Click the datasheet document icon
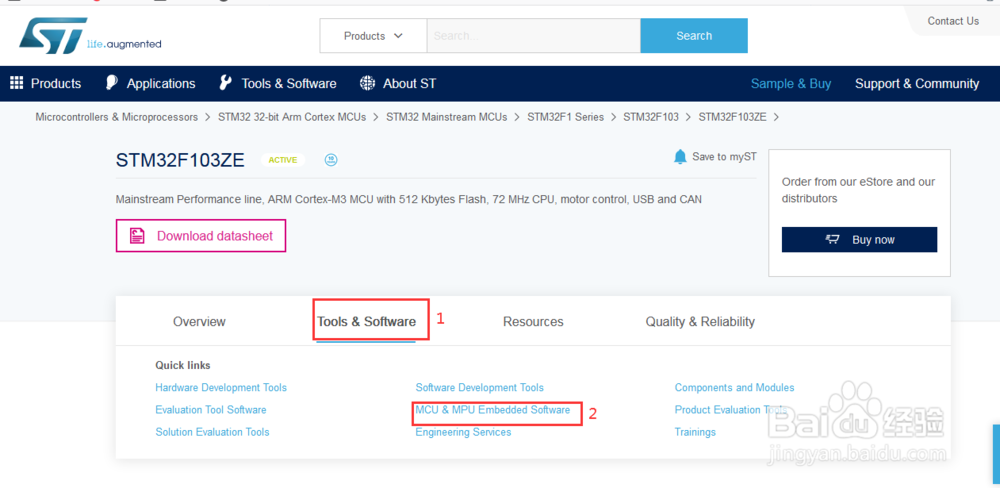 [136, 236]
